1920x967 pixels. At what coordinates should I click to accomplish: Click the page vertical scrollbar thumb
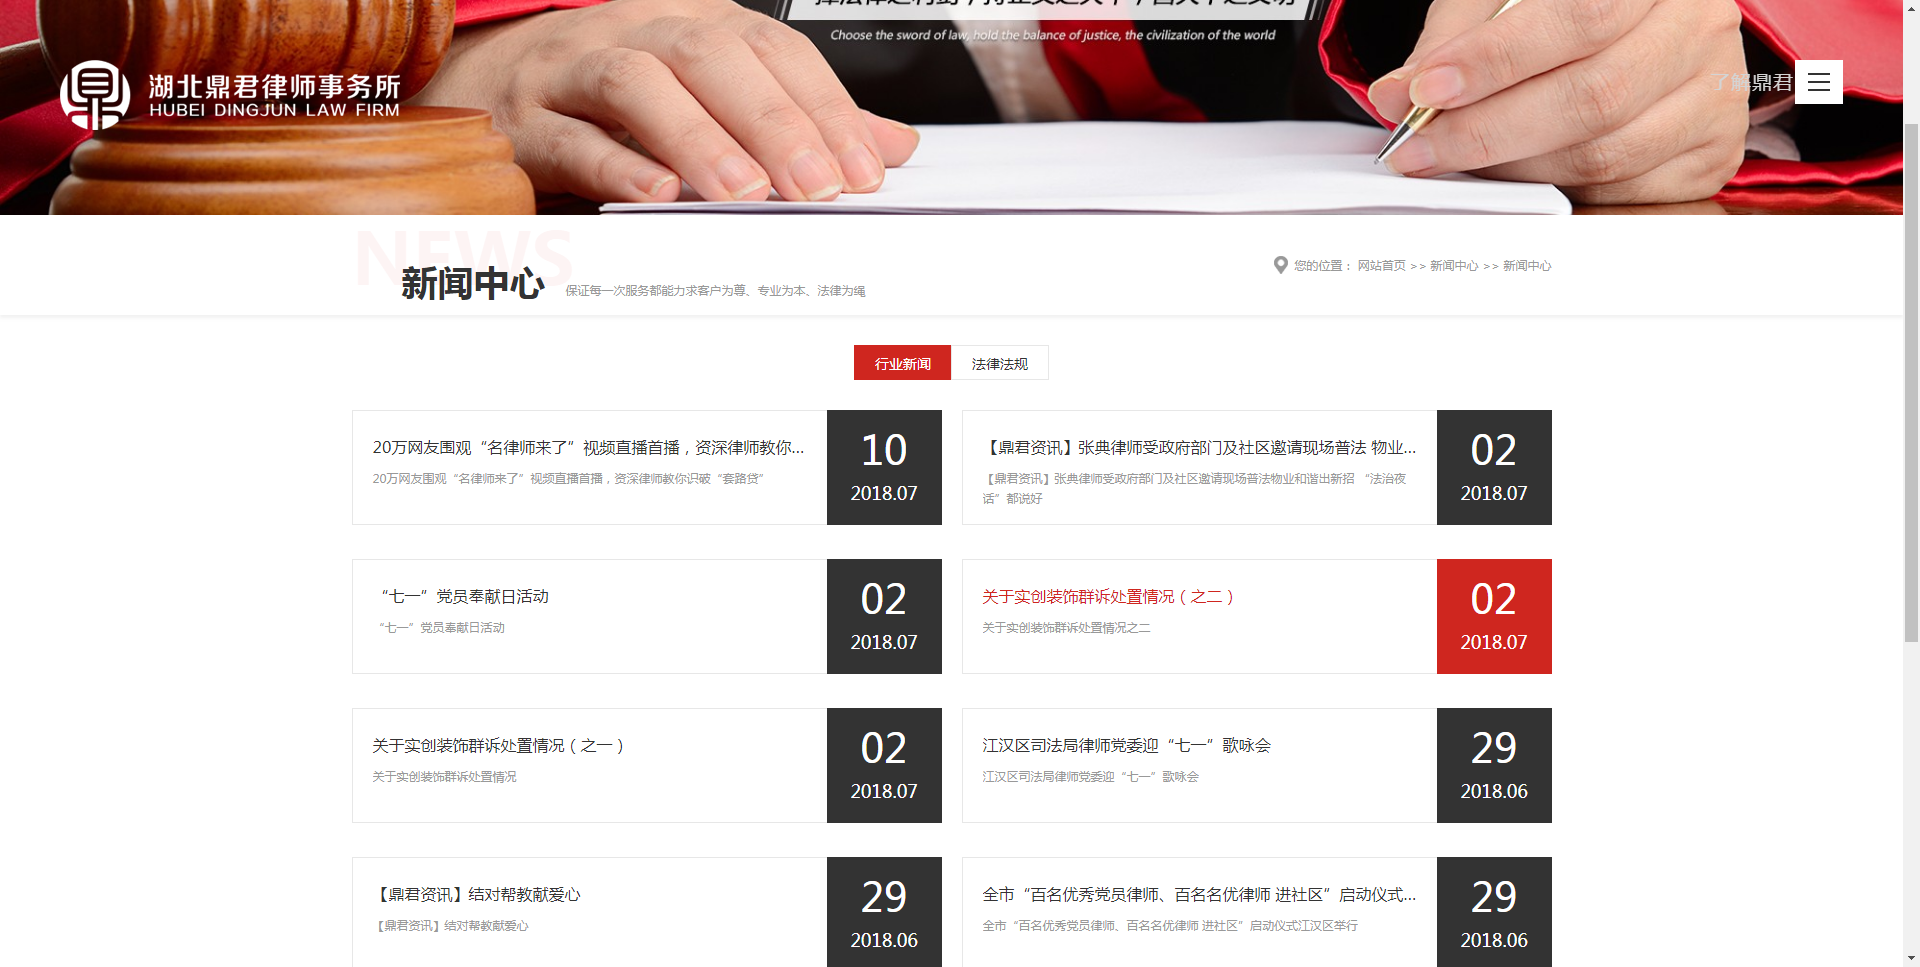(x=1911, y=380)
